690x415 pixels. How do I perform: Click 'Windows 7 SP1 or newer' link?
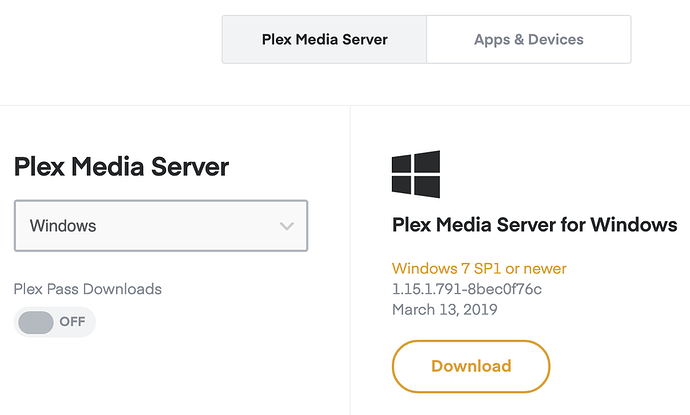pyautogui.click(x=479, y=269)
